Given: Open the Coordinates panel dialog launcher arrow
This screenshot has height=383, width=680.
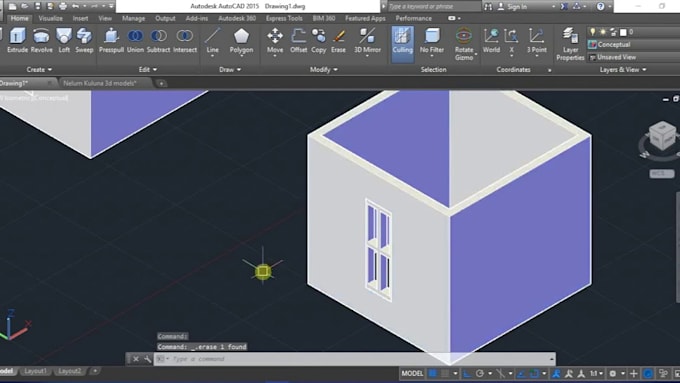Looking at the screenshot, I should point(549,70).
